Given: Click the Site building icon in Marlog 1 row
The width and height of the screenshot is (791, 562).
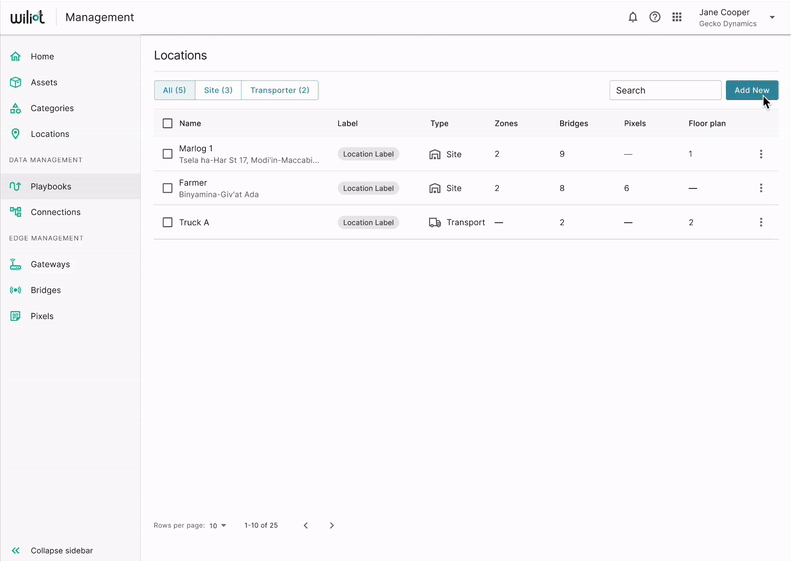Looking at the screenshot, I should [434, 154].
